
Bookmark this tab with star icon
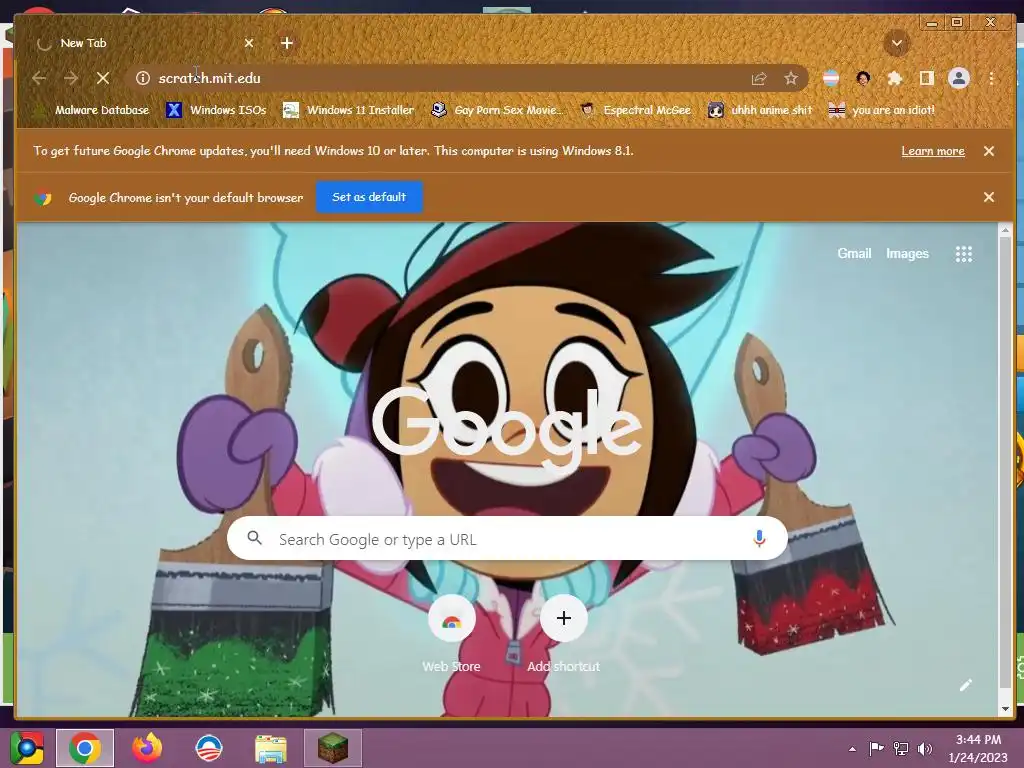point(791,78)
